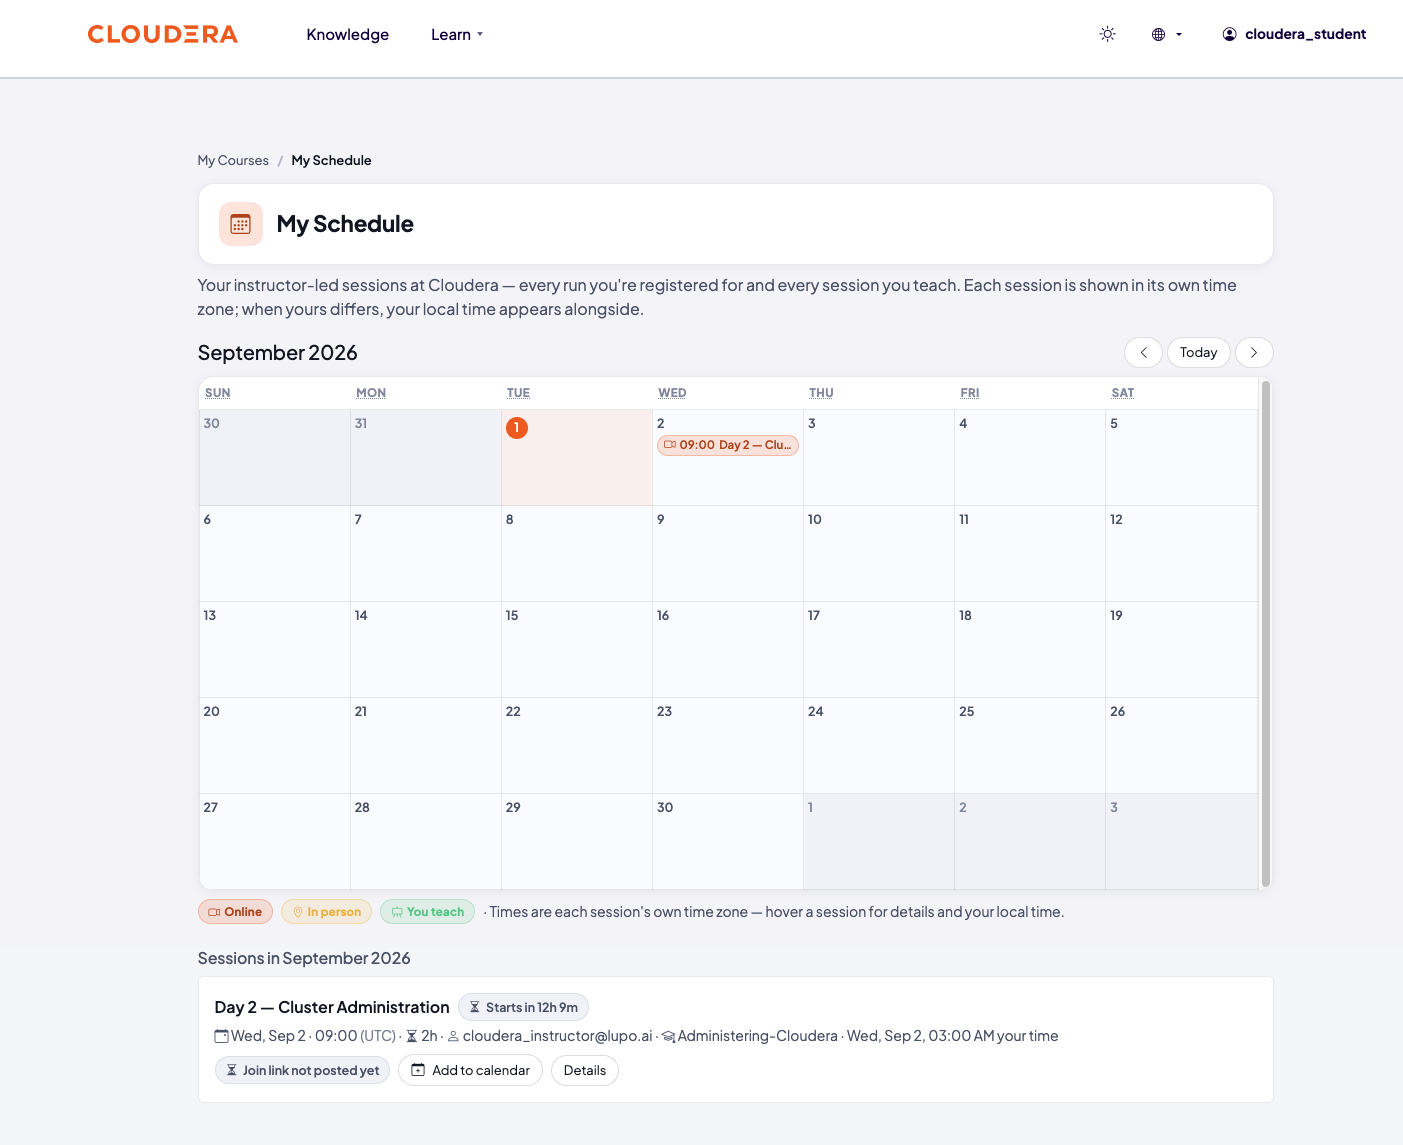Open the 09:00 Day 2 calendar event
Viewport: 1403px width, 1145px height.
[x=728, y=445]
